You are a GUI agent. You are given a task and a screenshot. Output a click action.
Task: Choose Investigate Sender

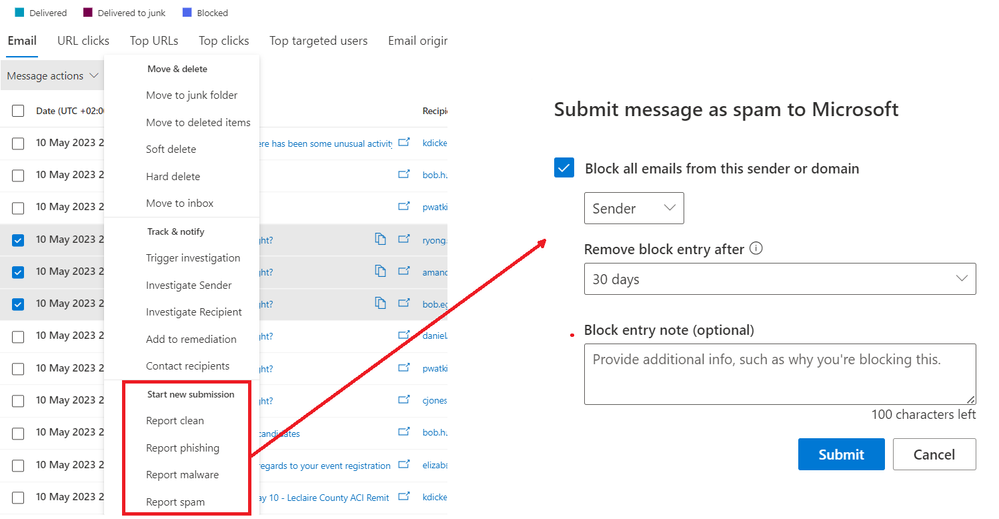[189, 285]
